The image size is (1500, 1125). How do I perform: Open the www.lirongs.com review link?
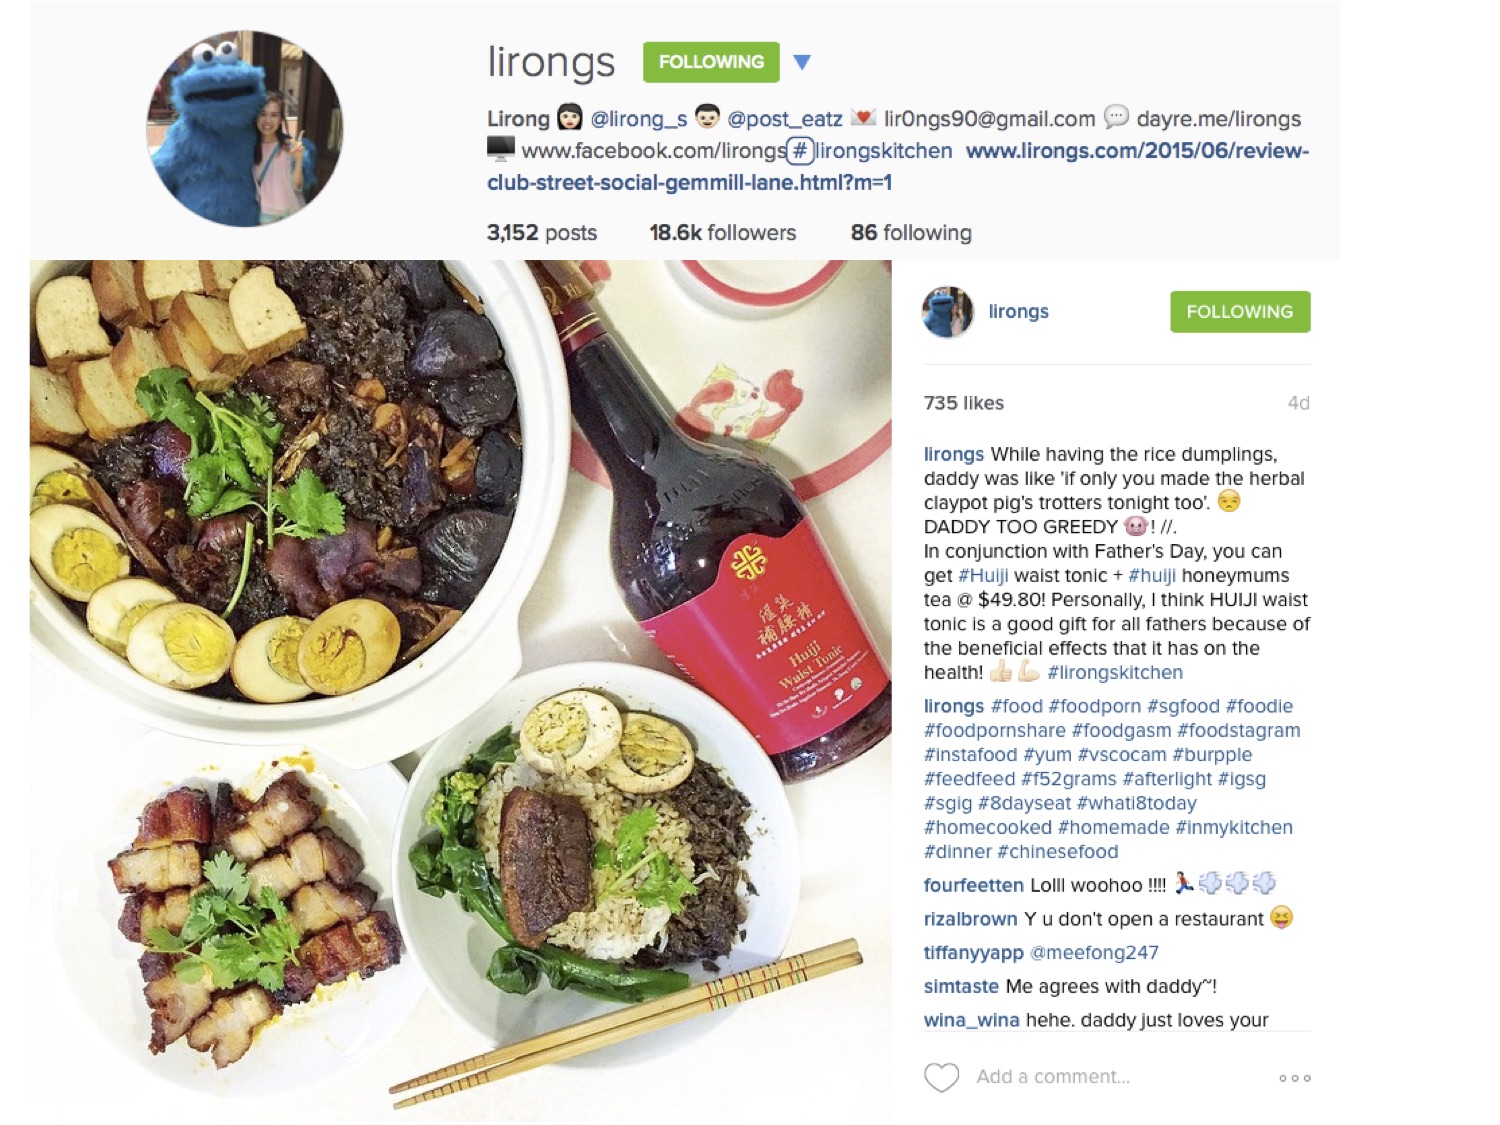click(898, 166)
